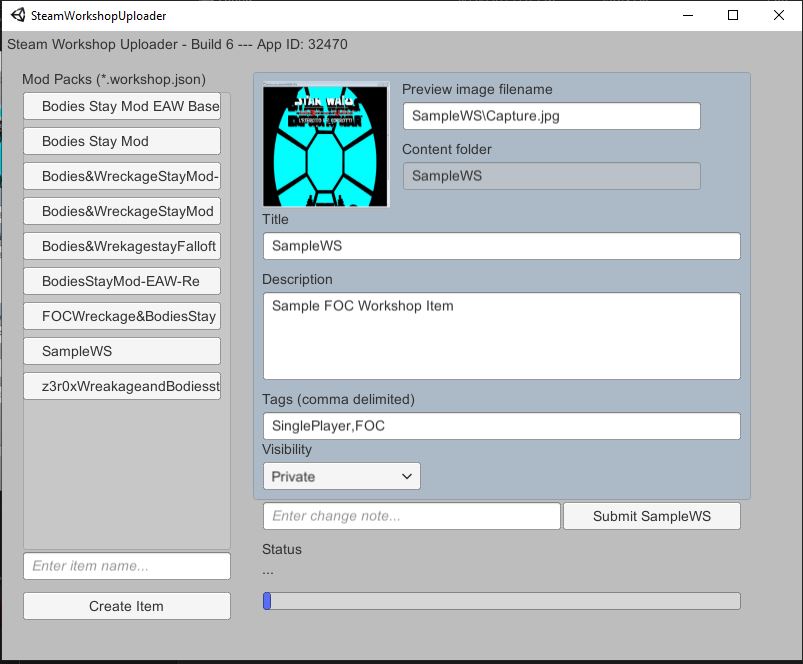Viewport: 803px width, 664px height.
Task: Click the Star Wars preview thumbnail
Action: tap(326, 145)
